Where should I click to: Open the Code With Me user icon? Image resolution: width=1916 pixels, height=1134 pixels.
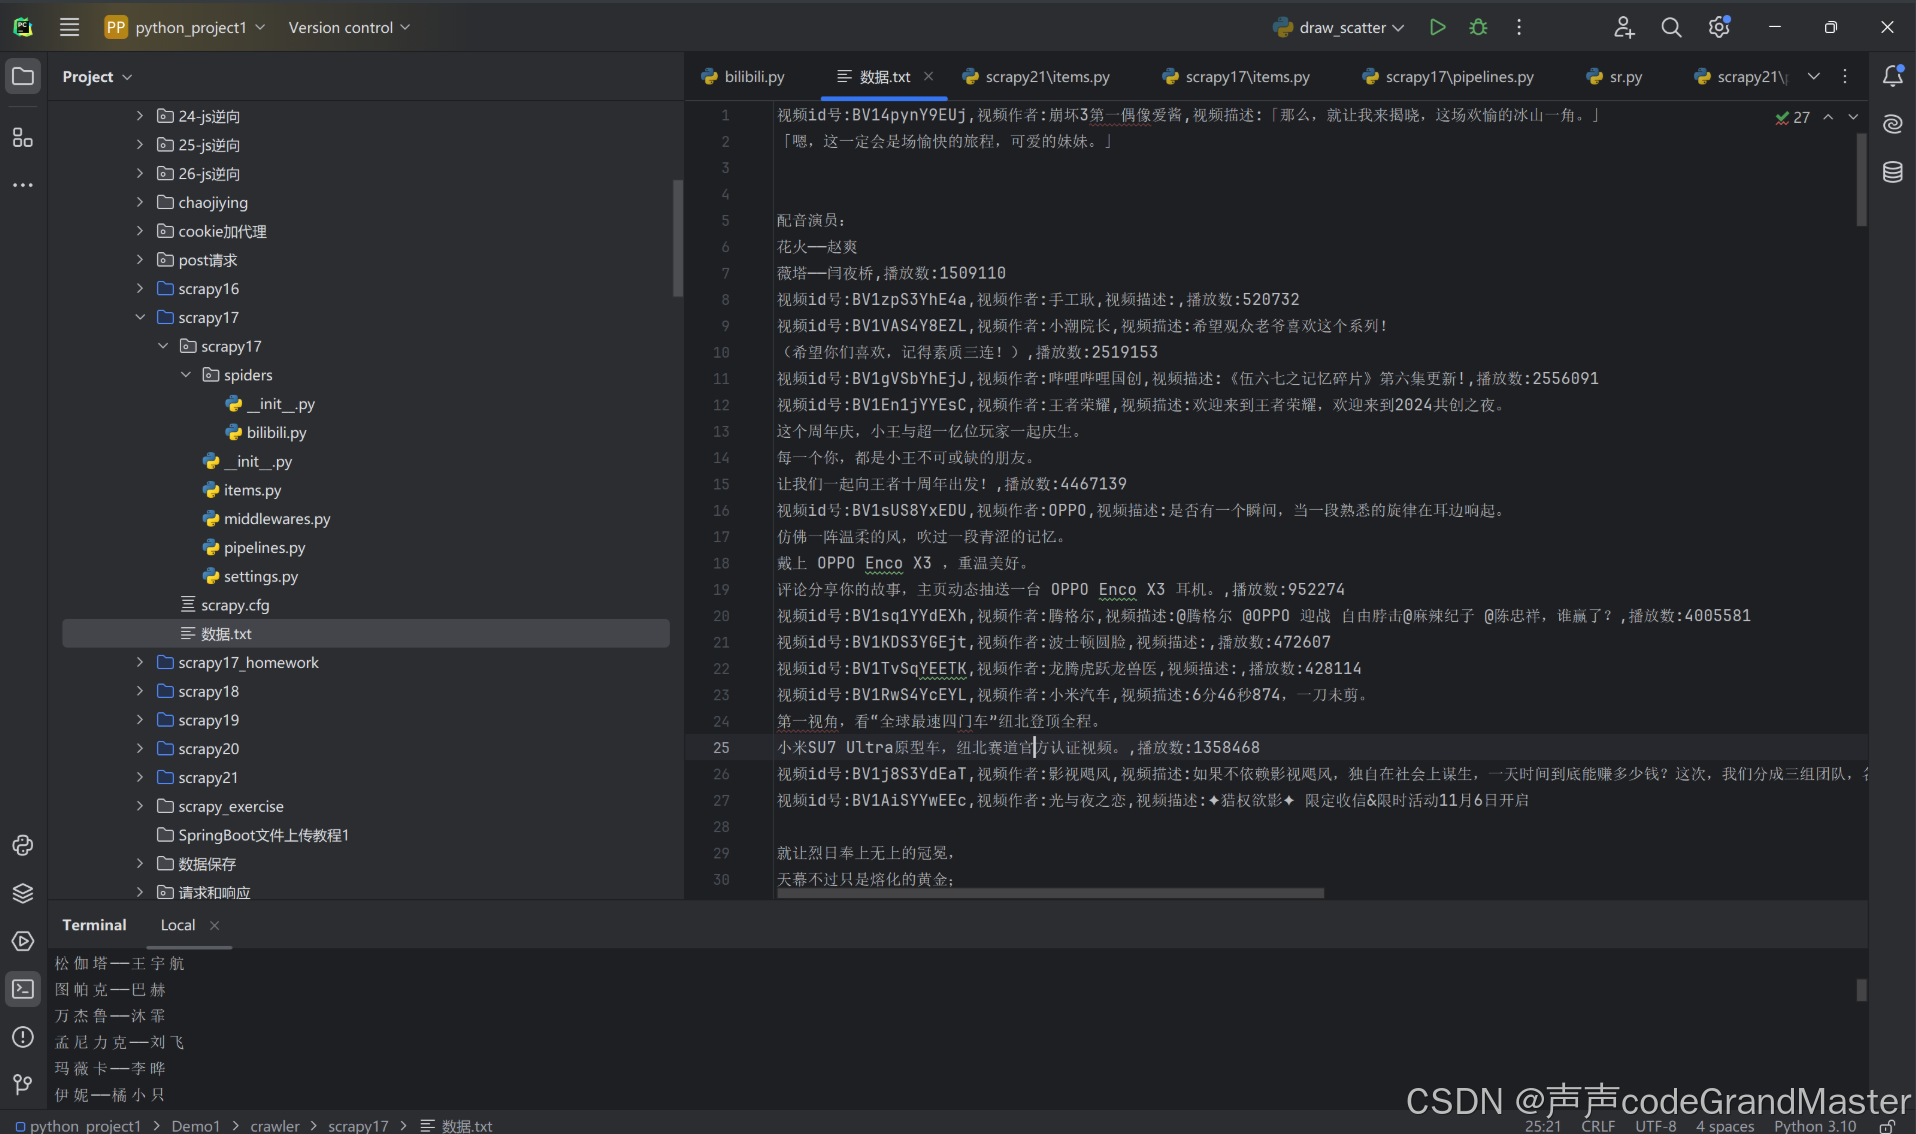click(1624, 27)
